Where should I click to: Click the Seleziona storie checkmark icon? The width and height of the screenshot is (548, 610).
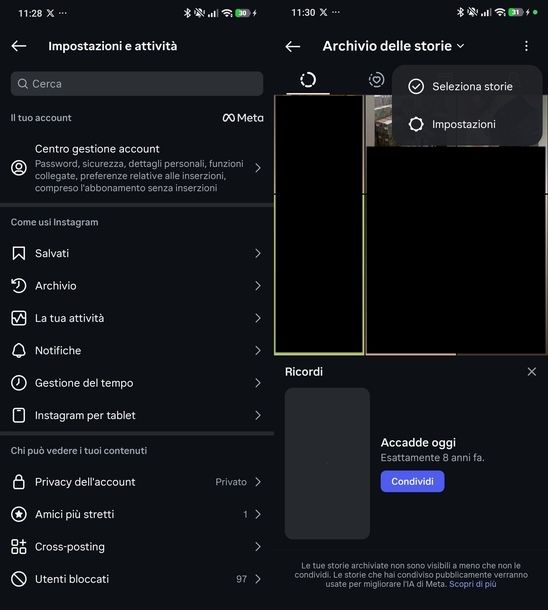pos(416,86)
